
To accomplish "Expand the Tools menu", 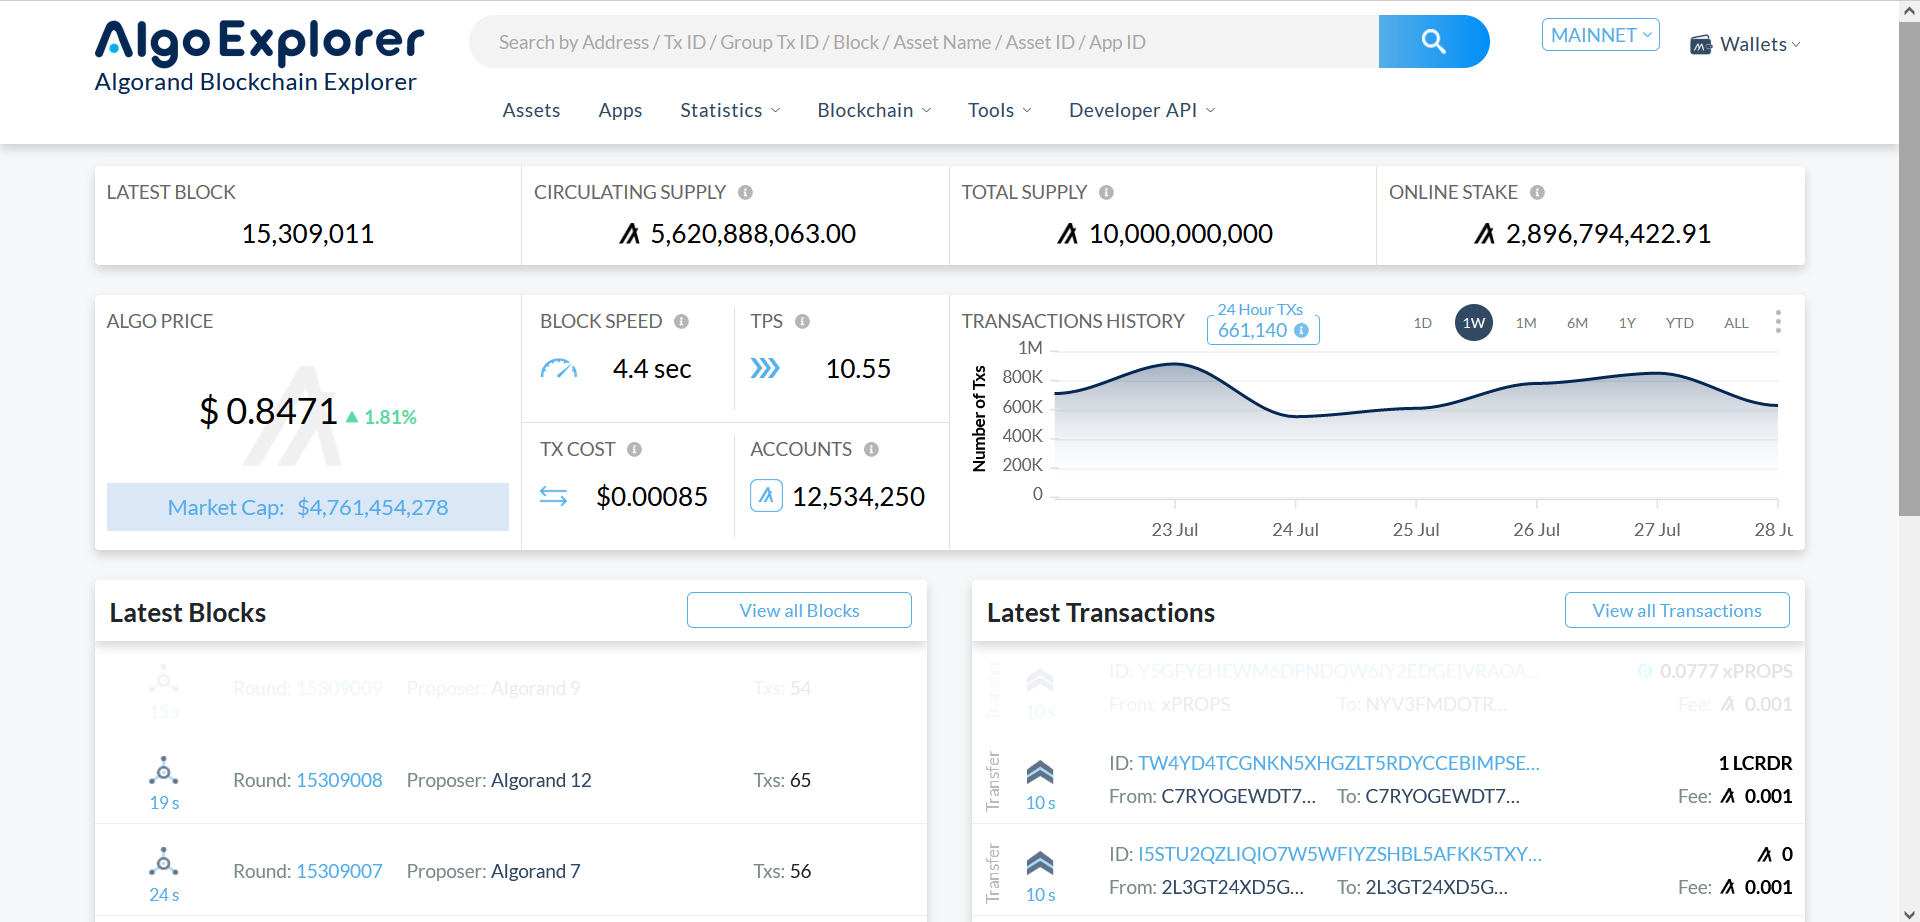I will [999, 110].
